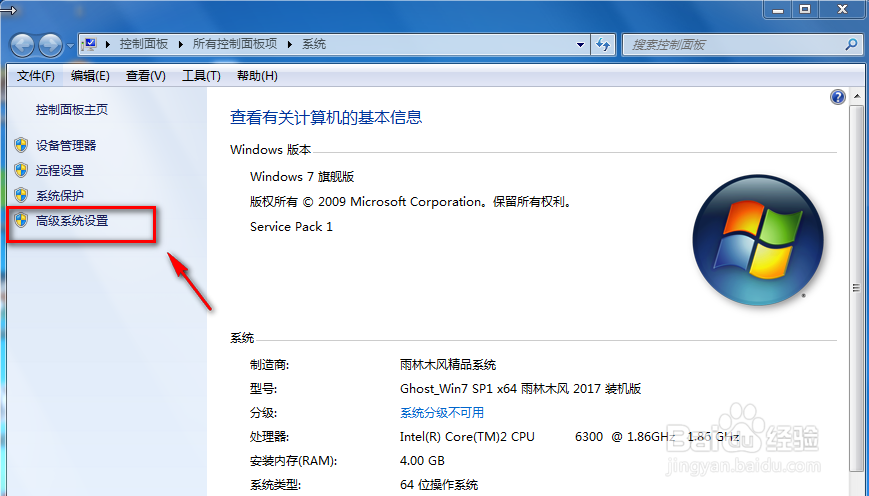Open the 查看(V) menu

[x=145, y=76]
